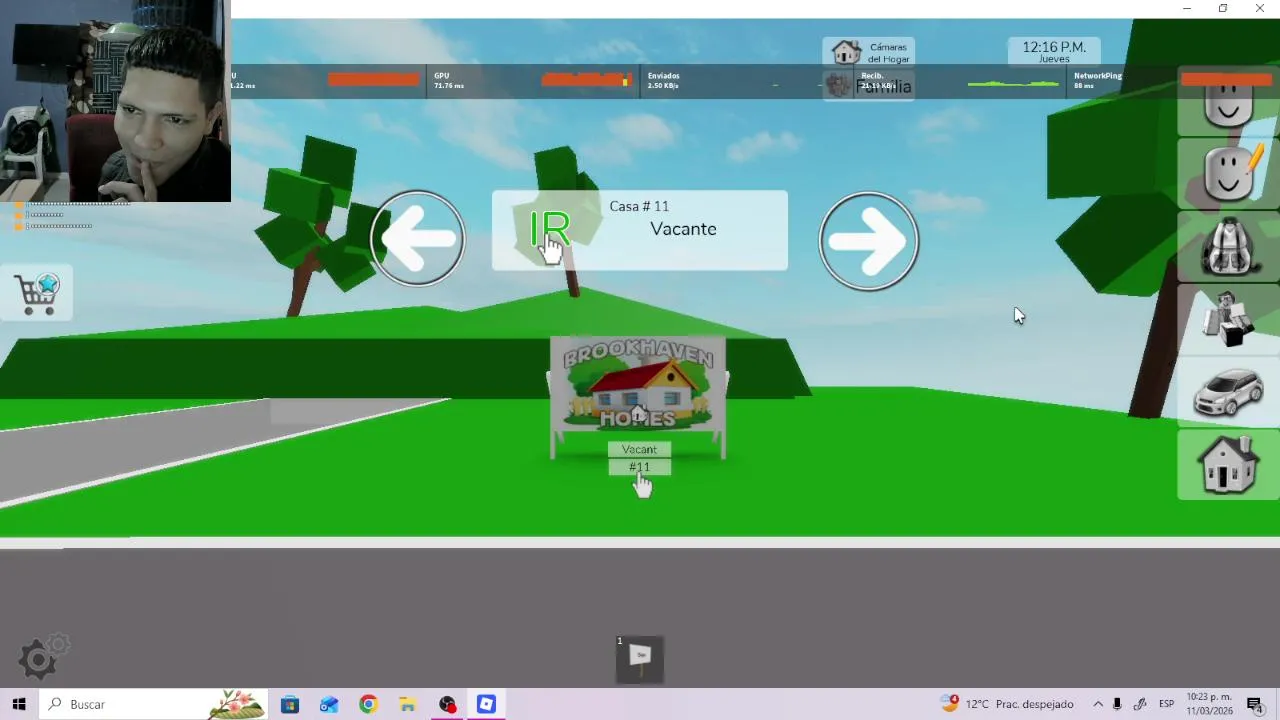Screen dimensions: 1280x720
Task: Open Google Chrome from the taskbar
Action: tap(368, 704)
